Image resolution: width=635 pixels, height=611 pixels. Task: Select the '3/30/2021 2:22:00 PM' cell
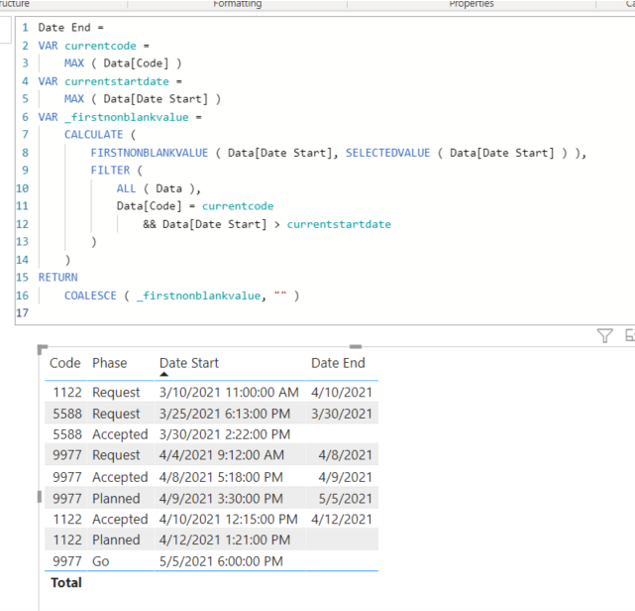tap(225, 434)
